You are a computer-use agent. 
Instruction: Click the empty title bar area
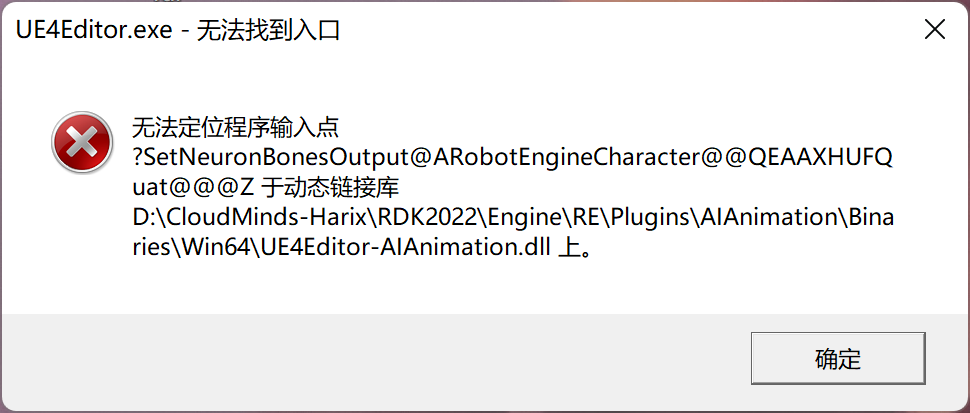pos(619,30)
